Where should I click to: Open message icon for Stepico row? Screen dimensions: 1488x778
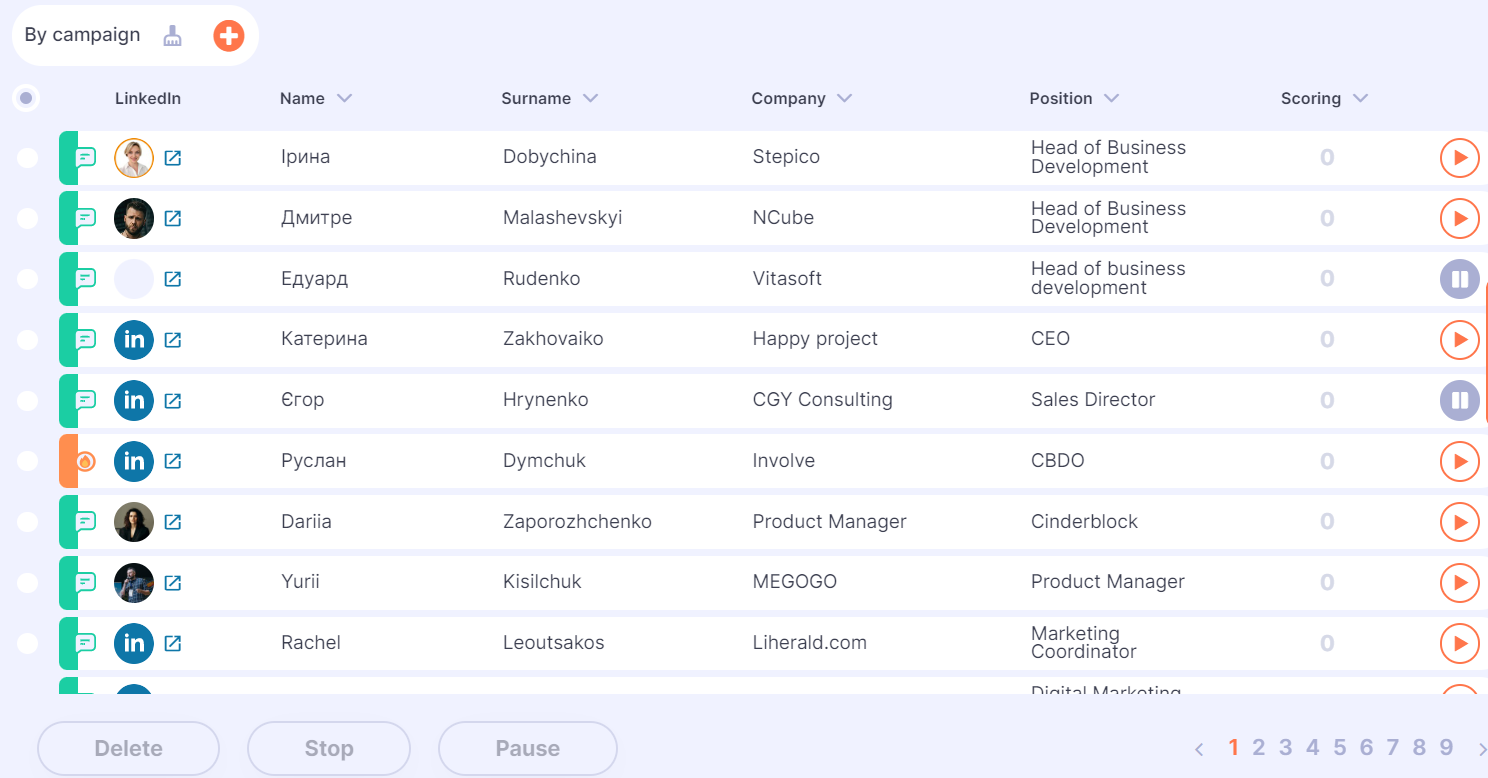tap(87, 158)
